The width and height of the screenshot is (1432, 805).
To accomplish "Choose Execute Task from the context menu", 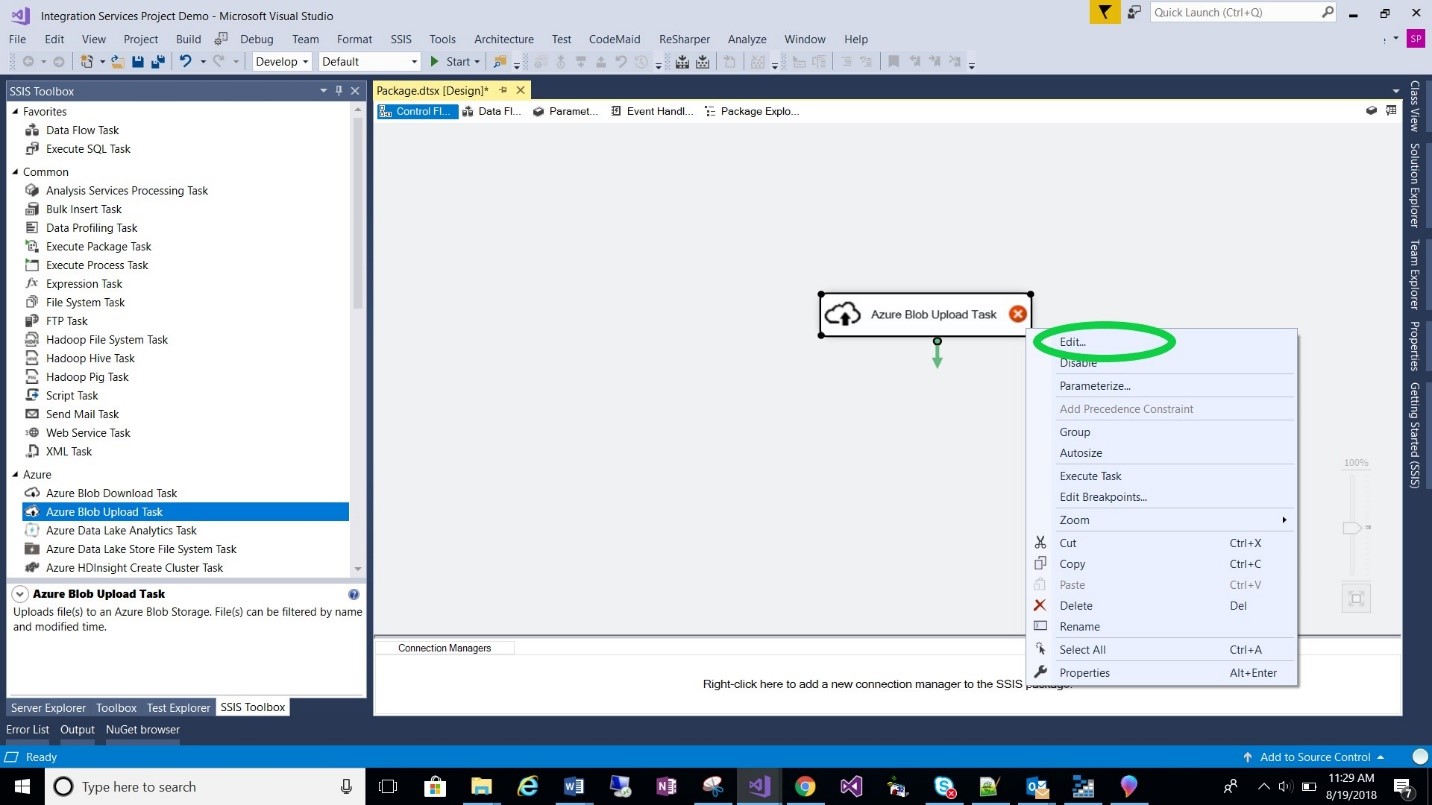I will [x=1090, y=476].
